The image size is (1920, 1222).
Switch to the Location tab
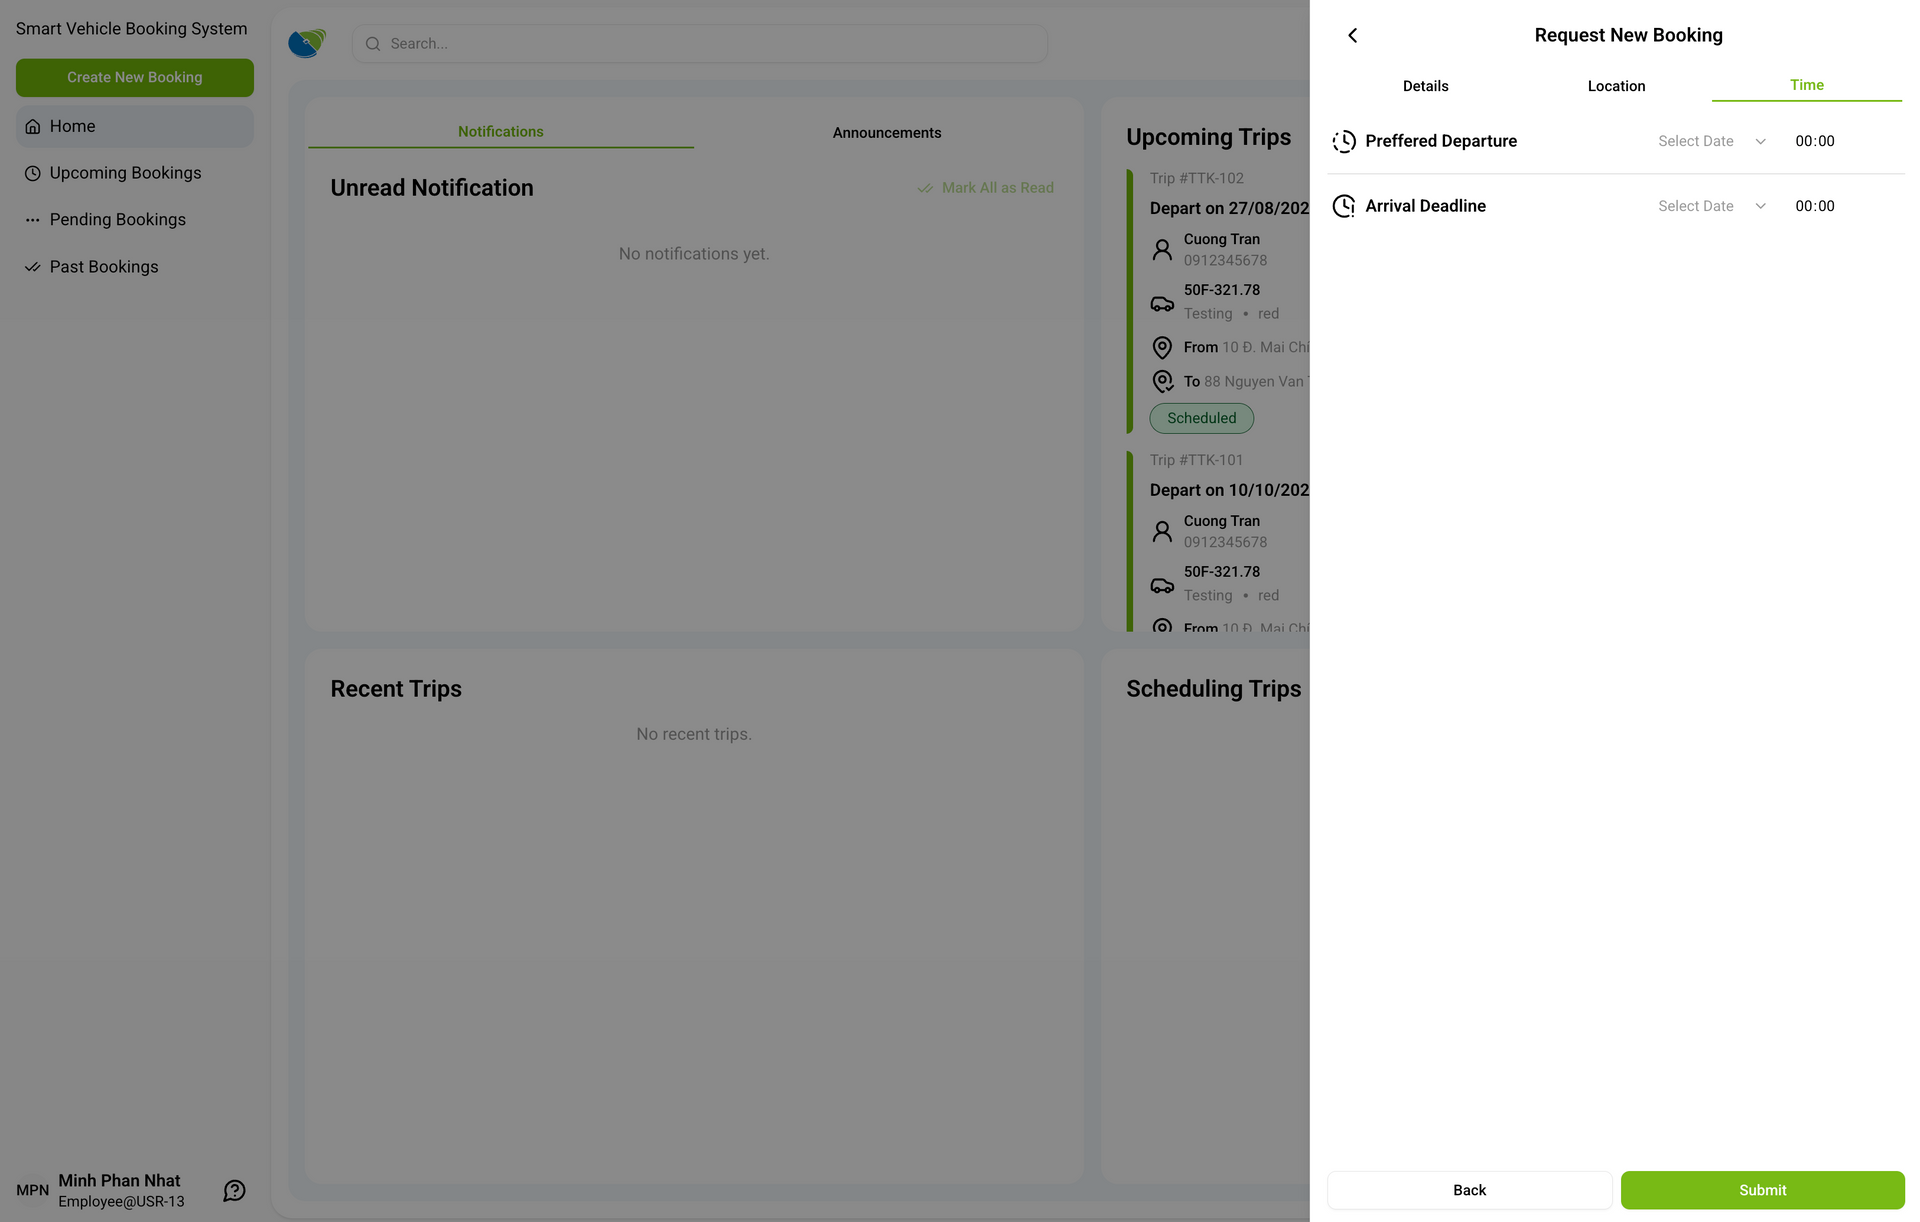[1616, 86]
